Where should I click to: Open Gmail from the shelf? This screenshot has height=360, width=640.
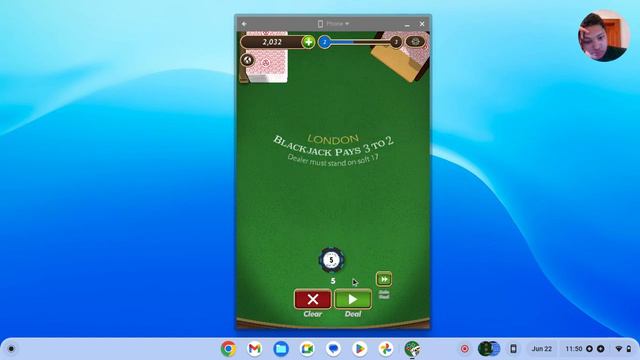255,349
